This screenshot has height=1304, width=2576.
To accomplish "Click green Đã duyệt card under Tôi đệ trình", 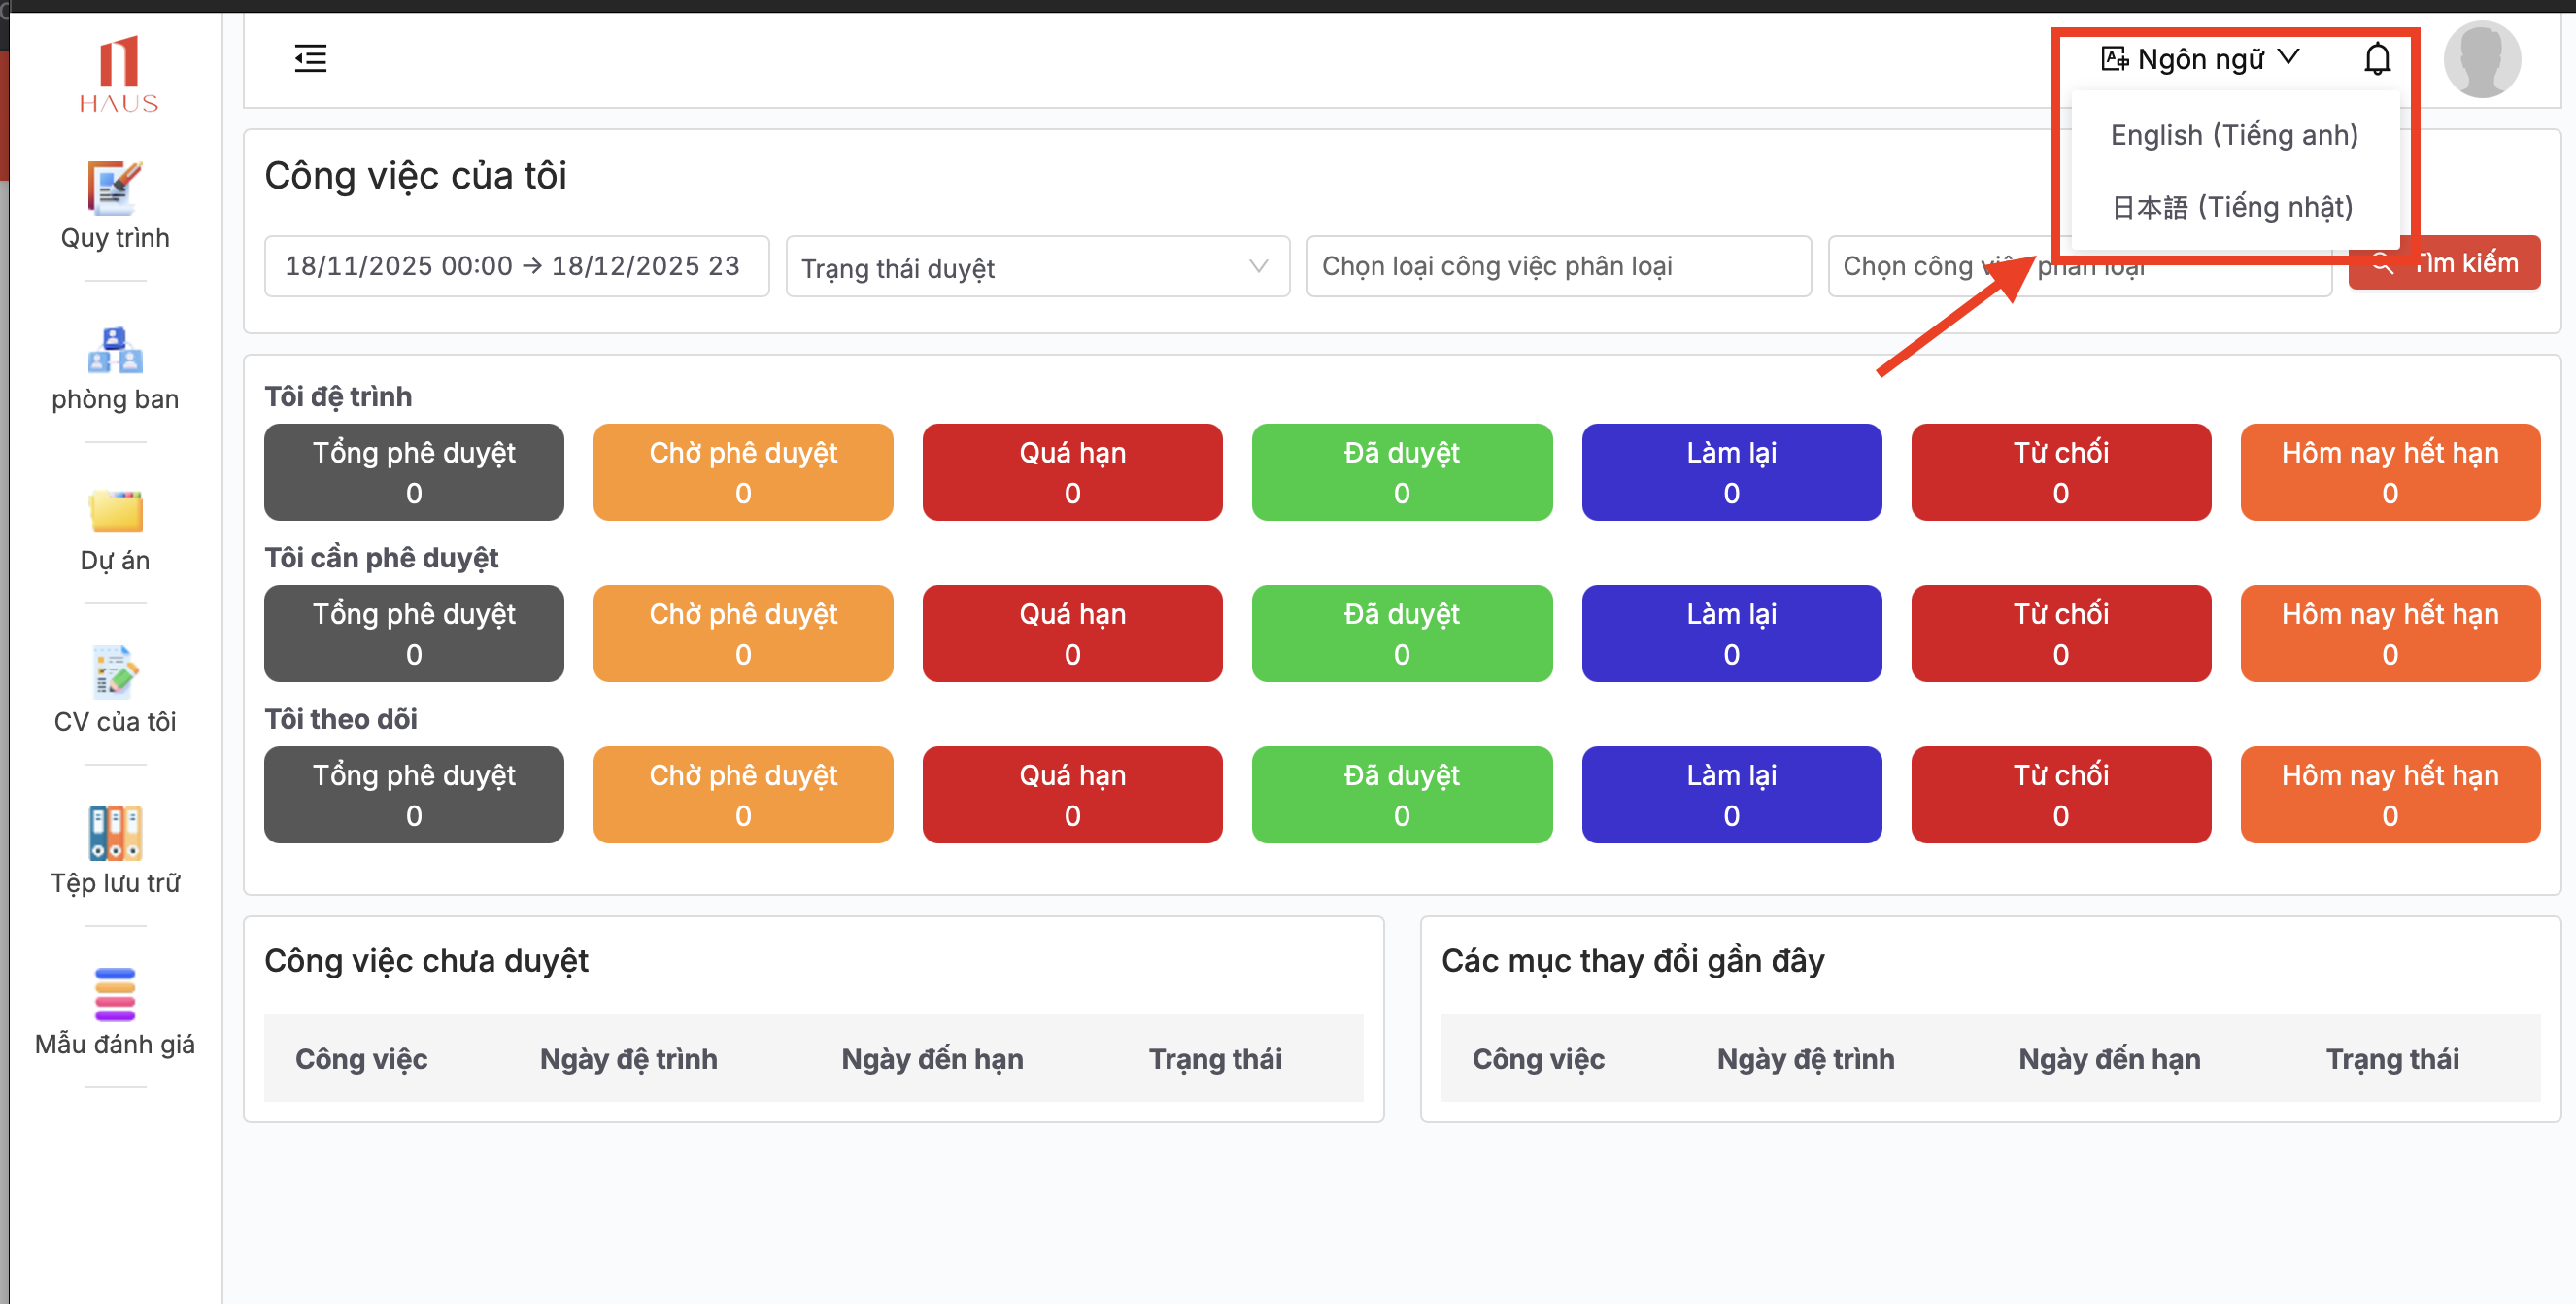I will click(x=1401, y=472).
